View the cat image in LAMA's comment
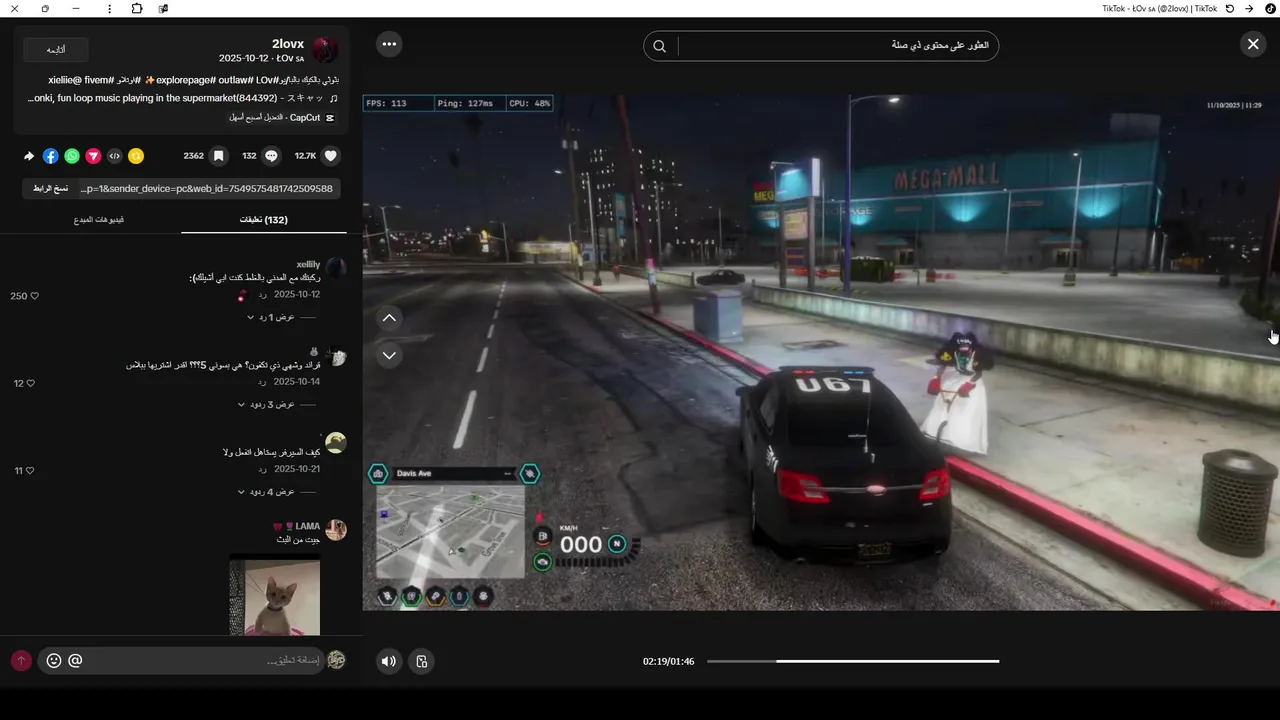Screen dimensions: 1280x720 click(275, 597)
